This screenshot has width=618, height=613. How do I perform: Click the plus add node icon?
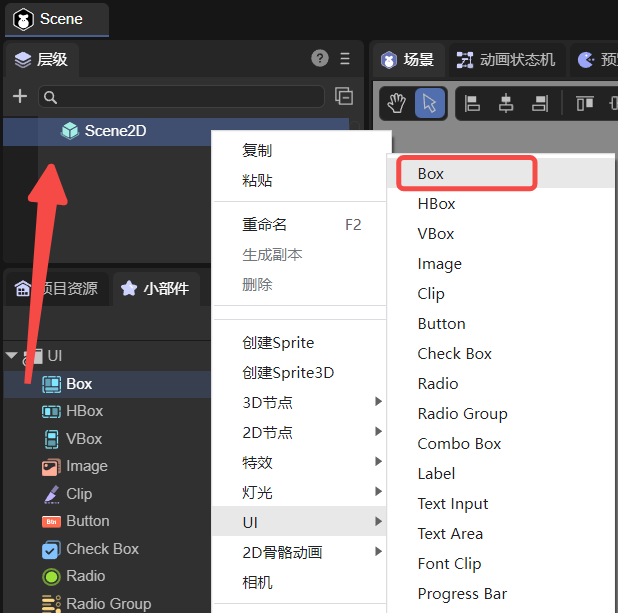click(x=19, y=96)
